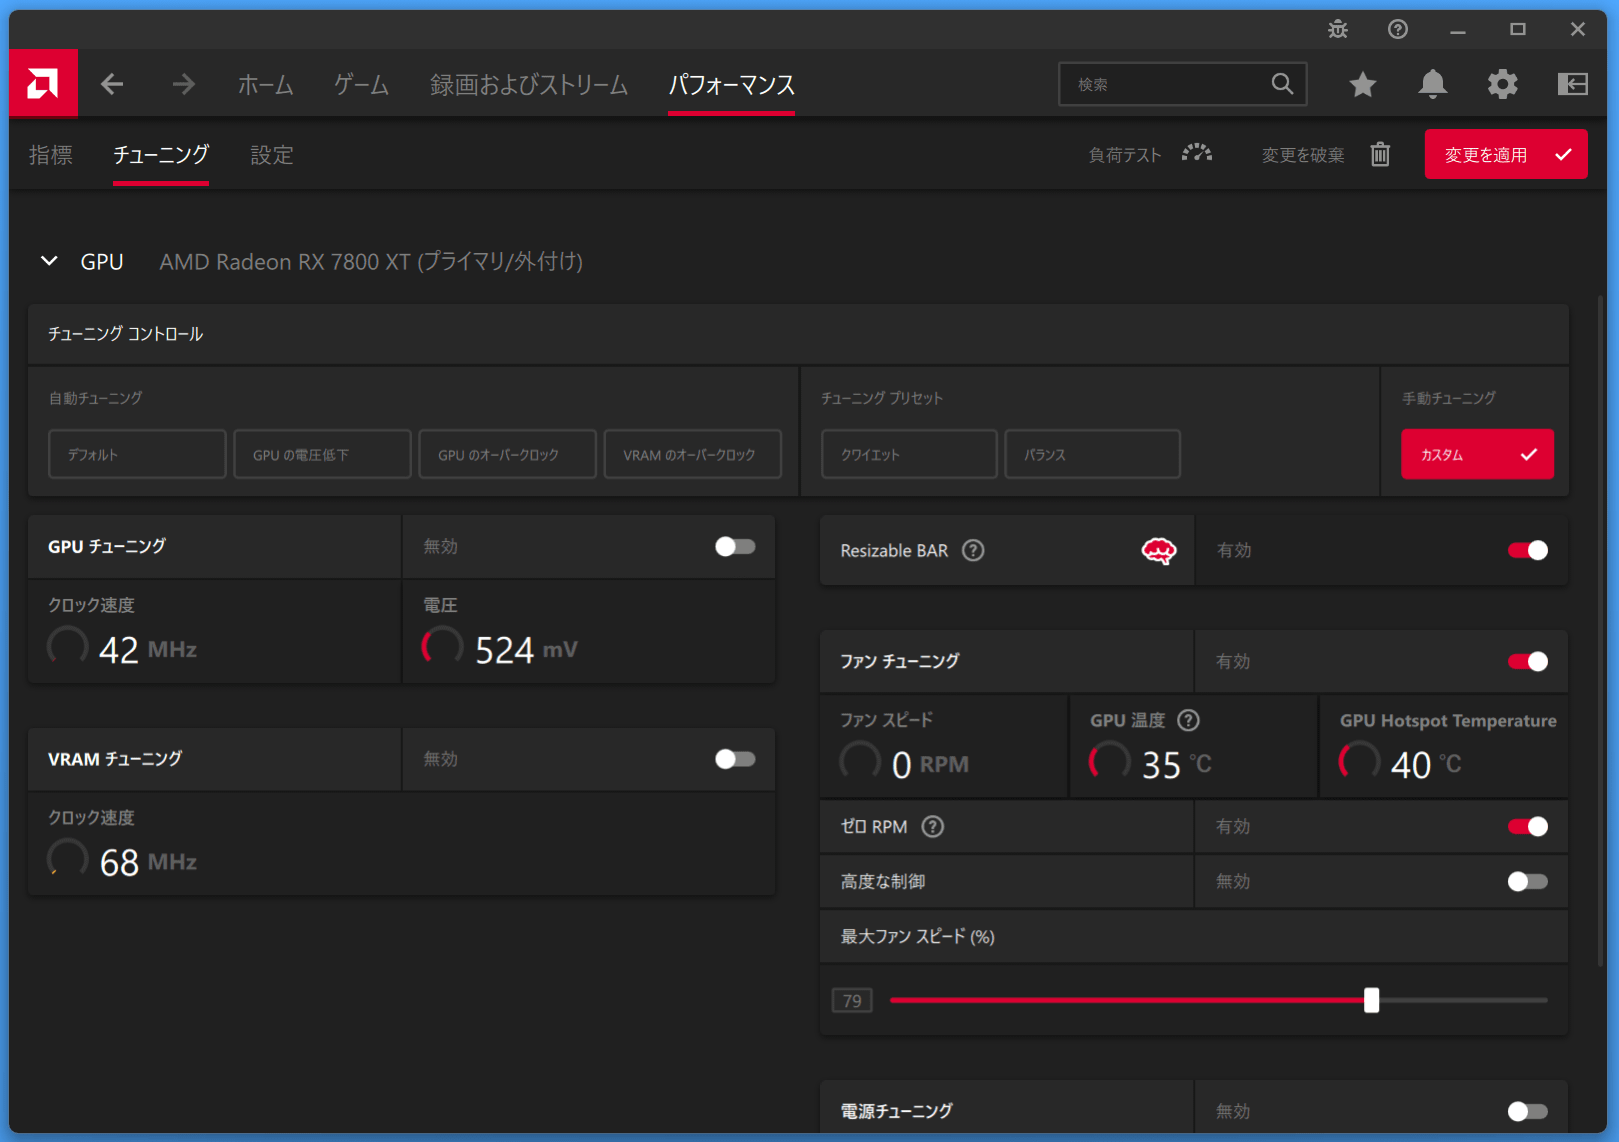
Task: Click the AMD logo icon
Action: coord(43,84)
